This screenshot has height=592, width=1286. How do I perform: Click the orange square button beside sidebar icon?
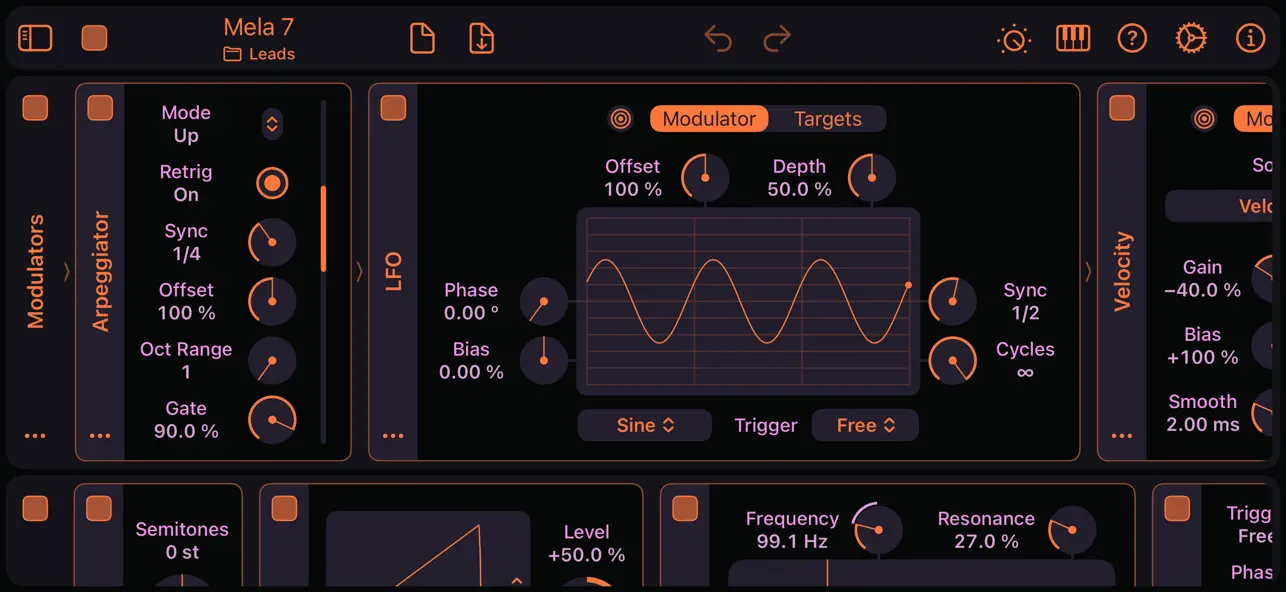click(x=94, y=38)
